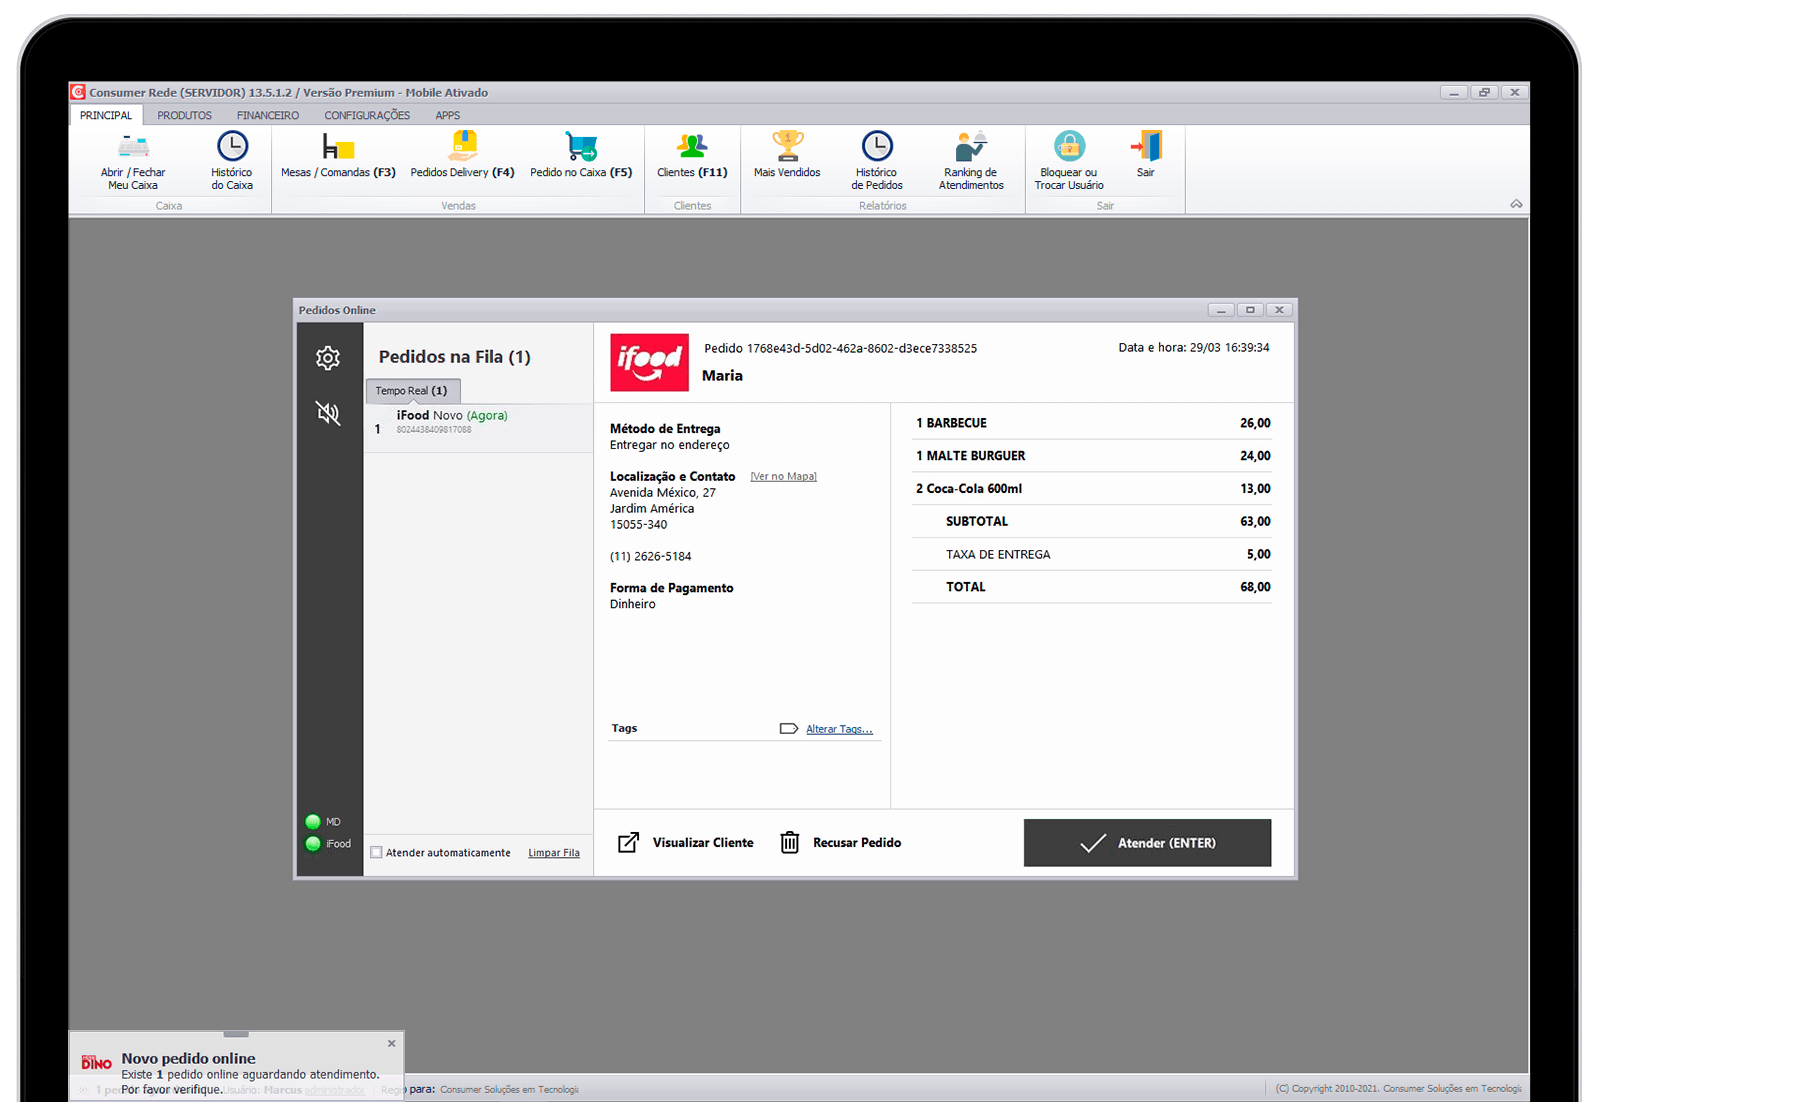
Task: Minimize the Pedidos Online window
Action: 1221,310
